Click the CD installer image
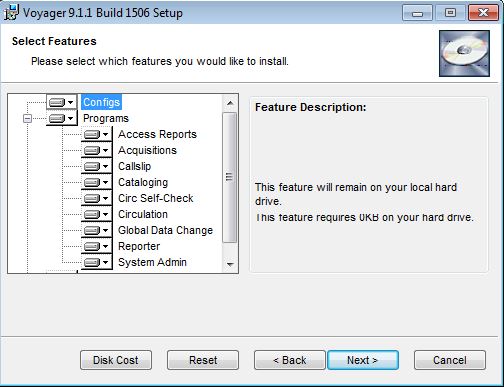This screenshot has height=387, width=504. (464, 53)
